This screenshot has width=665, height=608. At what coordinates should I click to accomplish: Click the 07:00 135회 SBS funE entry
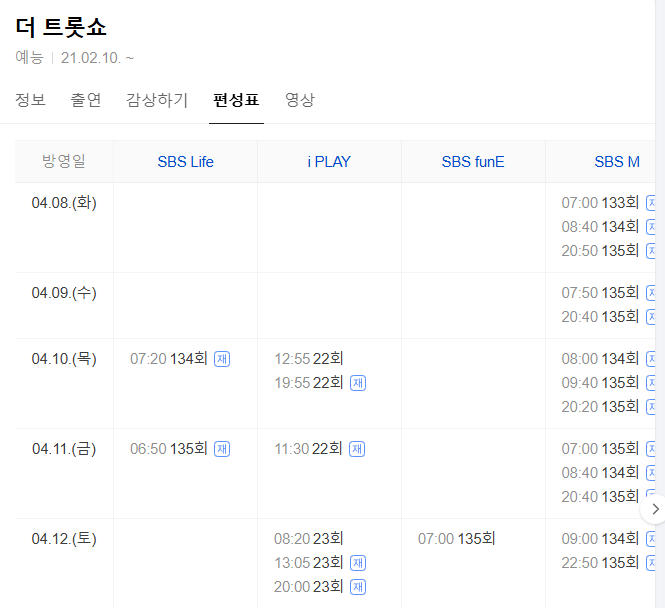click(x=456, y=538)
